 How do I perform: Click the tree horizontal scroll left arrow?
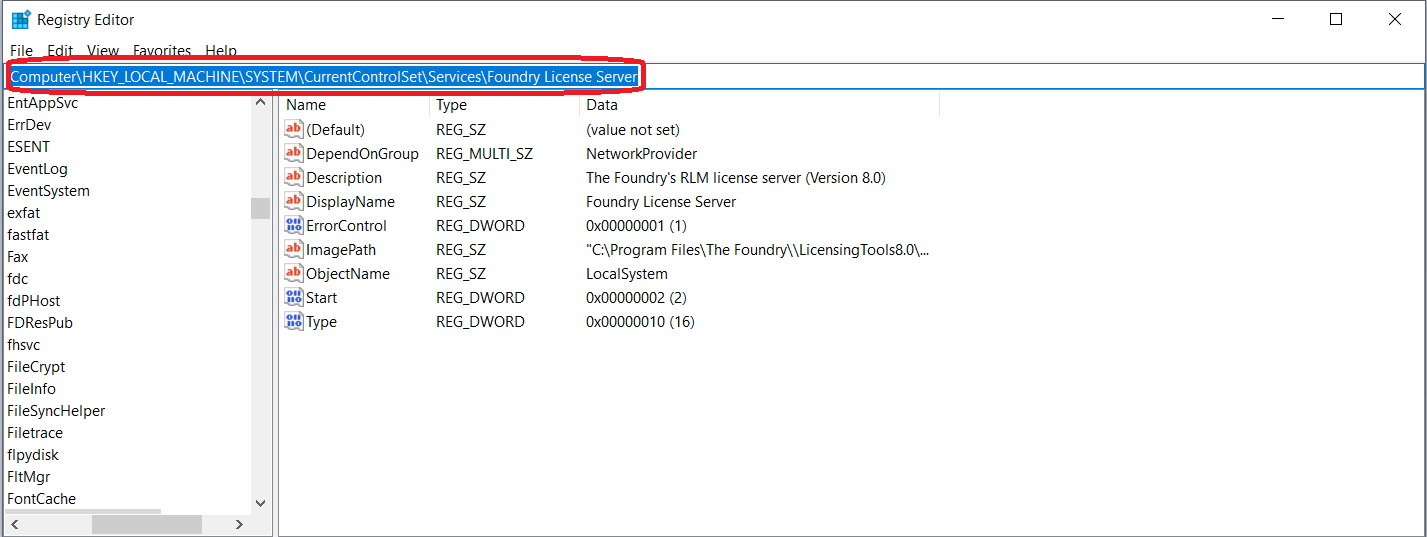point(15,524)
